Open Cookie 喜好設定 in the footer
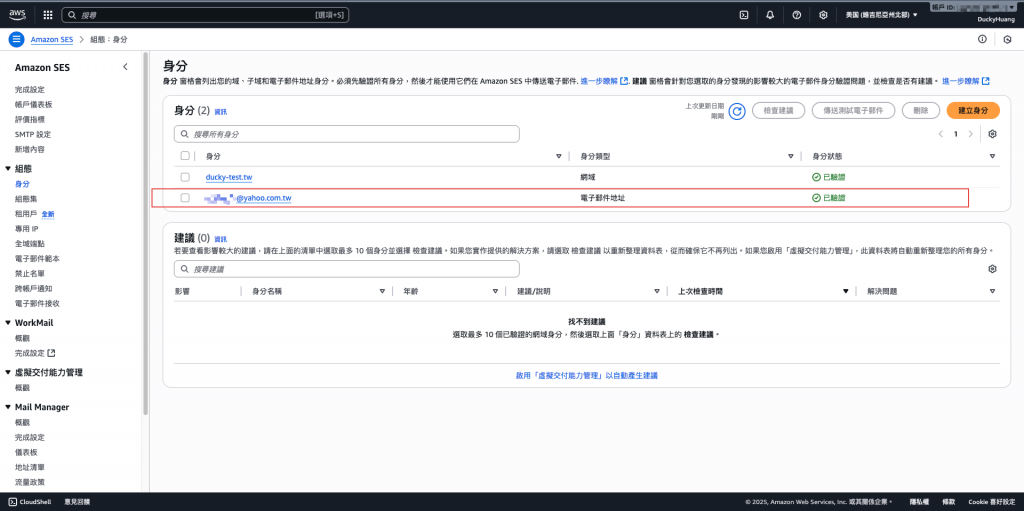This screenshot has width=1024, height=511. point(991,502)
